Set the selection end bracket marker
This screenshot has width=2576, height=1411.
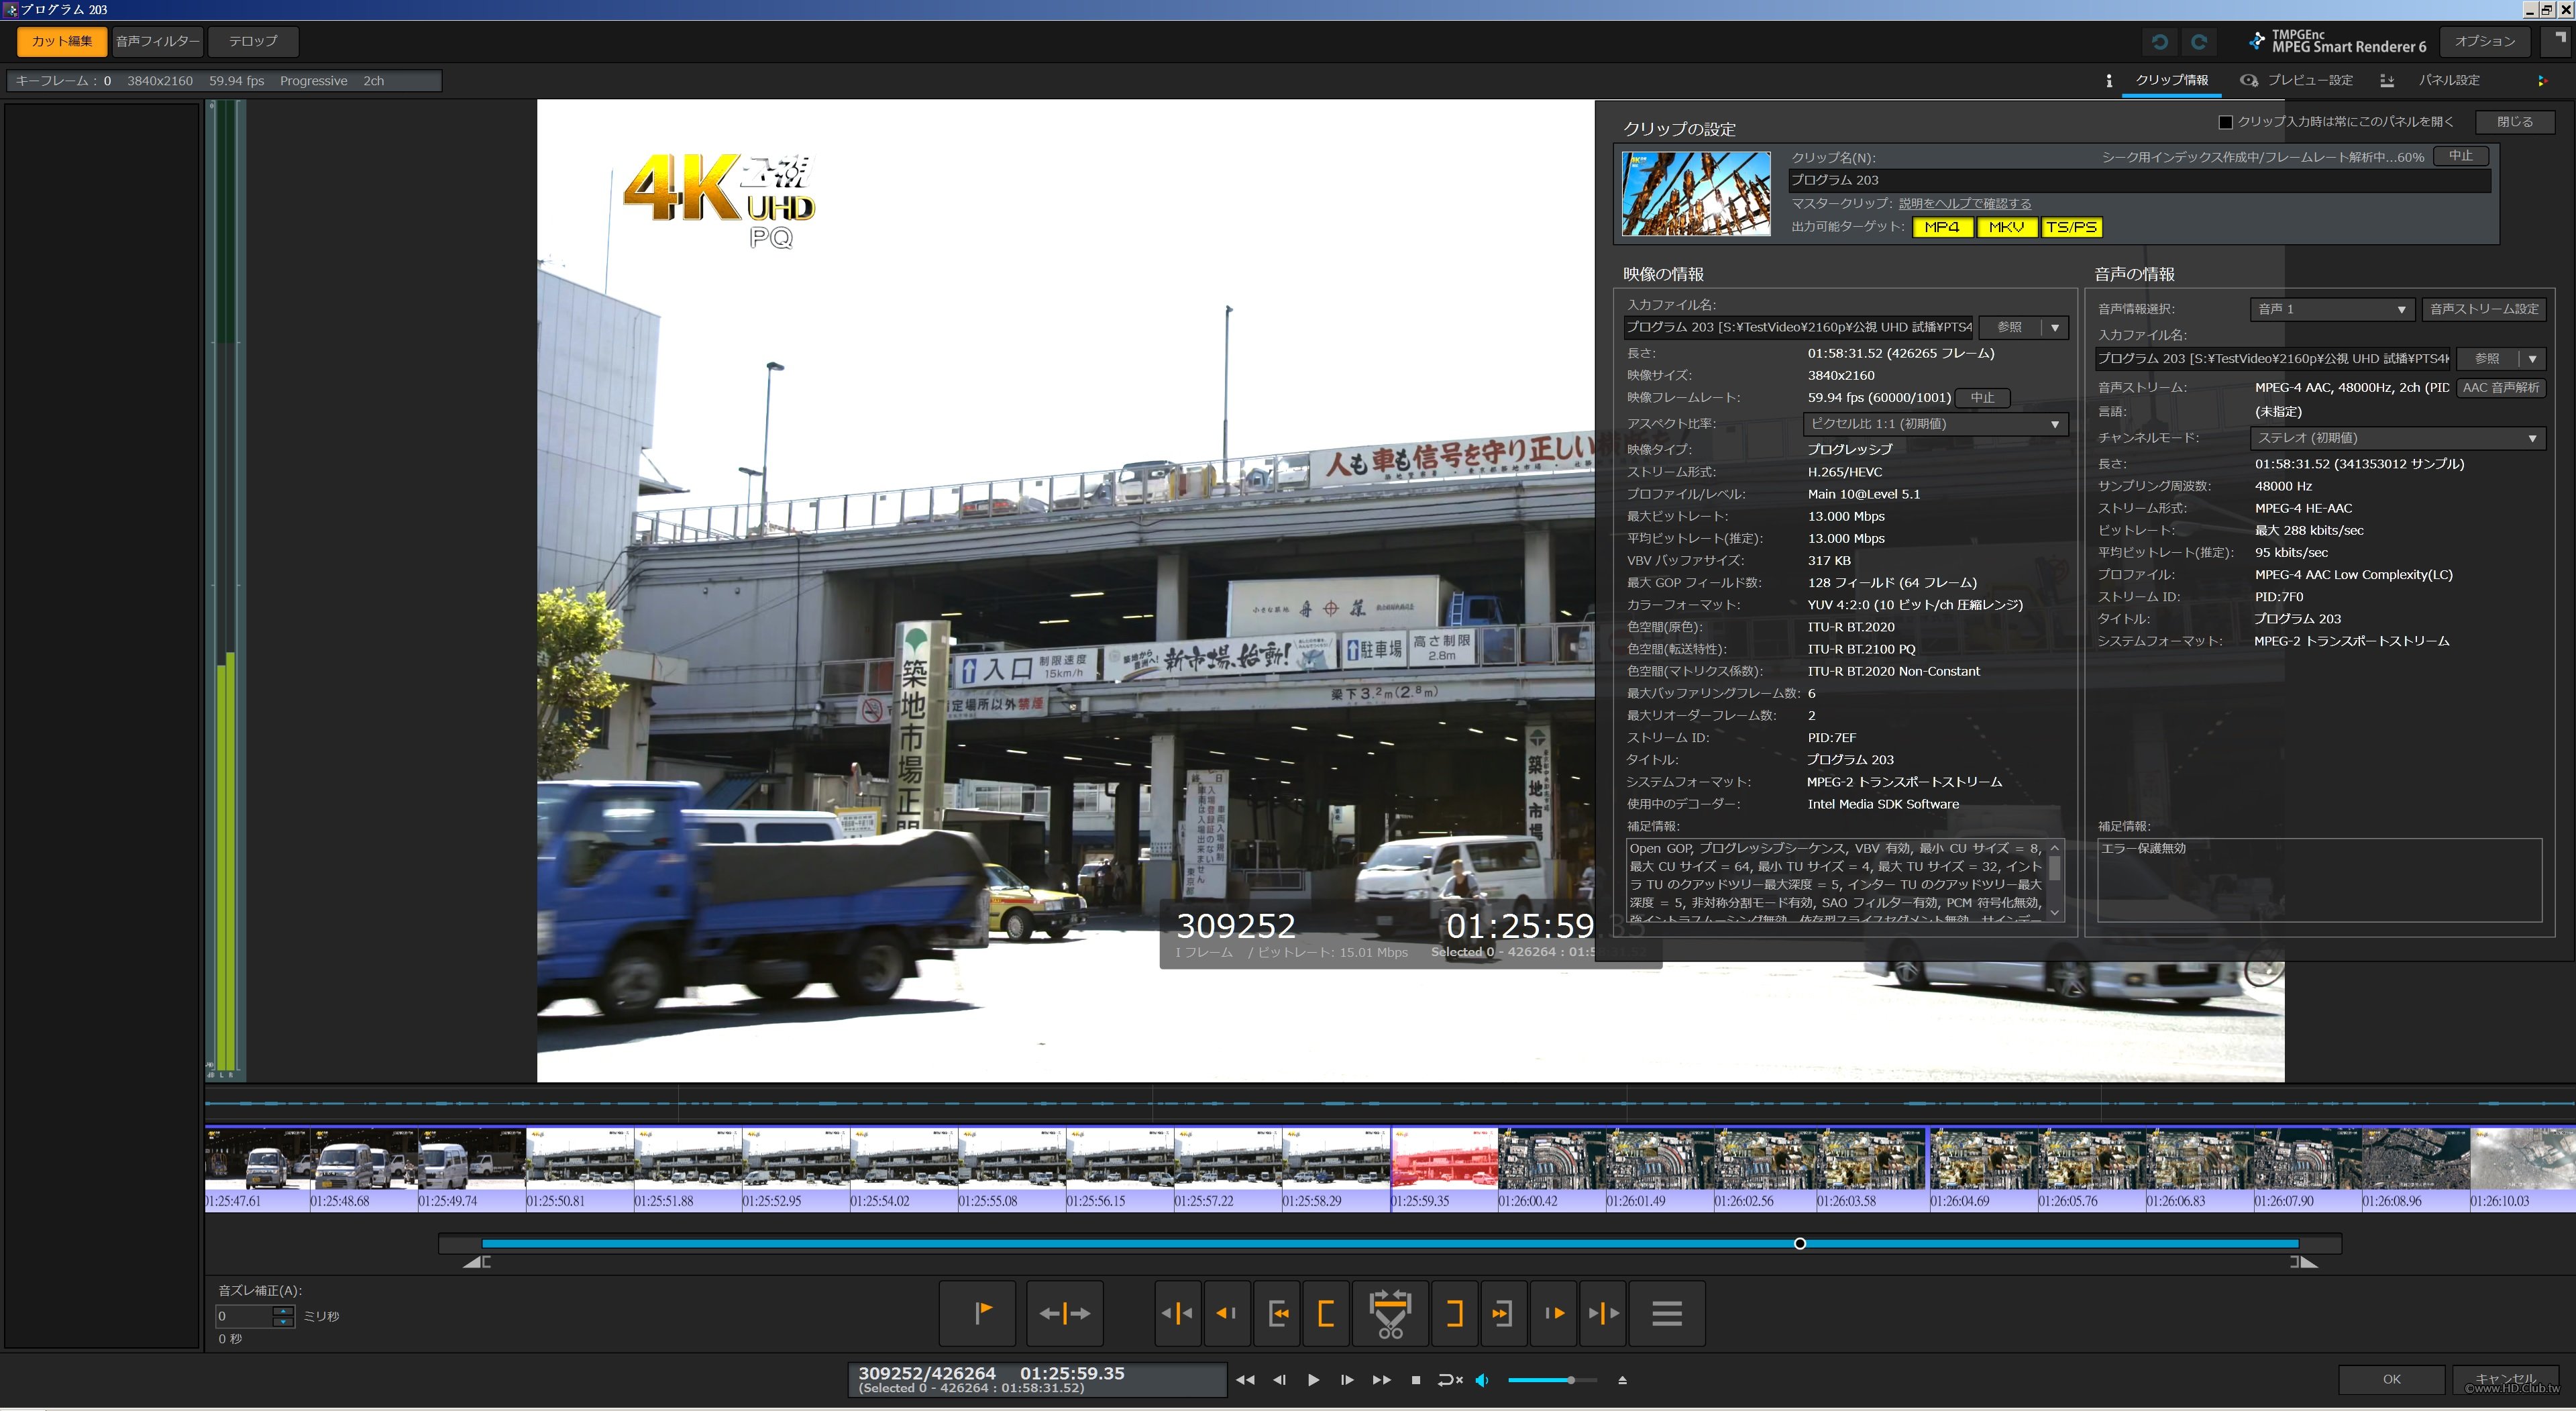tap(1454, 1313)
